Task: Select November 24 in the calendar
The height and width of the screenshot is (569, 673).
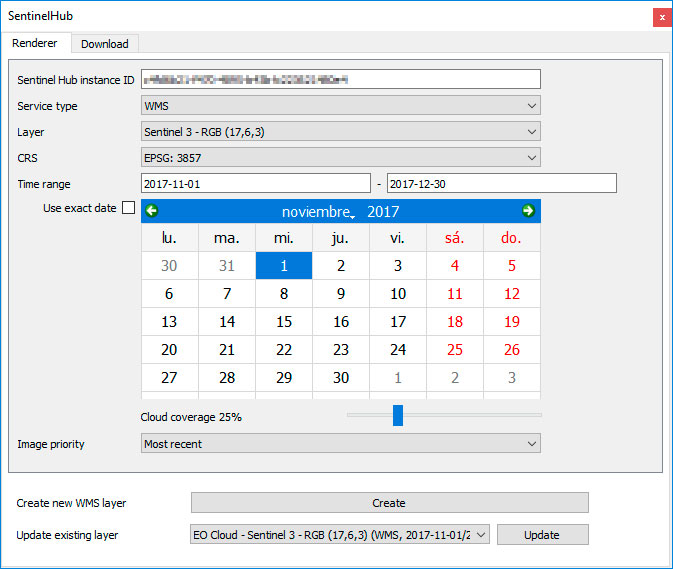Action: click(x=398, y=349)
